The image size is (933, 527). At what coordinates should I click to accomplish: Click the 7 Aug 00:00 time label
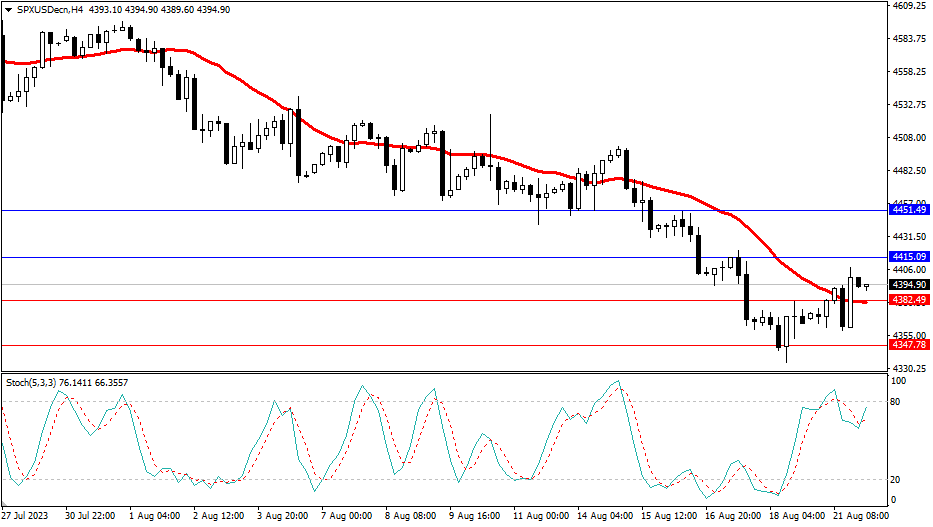point(347,517)
